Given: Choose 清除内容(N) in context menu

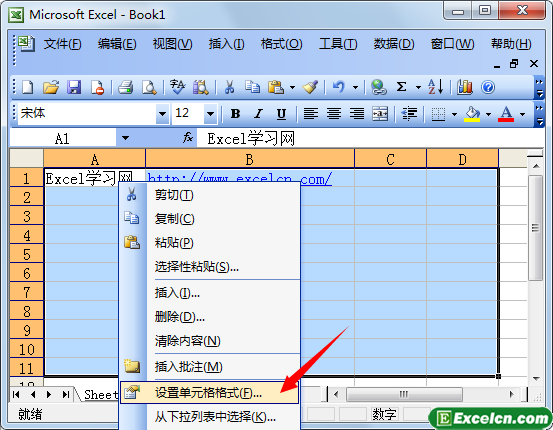Looking at the screenshot, I should pyautogui.click(x=209, y=341).
